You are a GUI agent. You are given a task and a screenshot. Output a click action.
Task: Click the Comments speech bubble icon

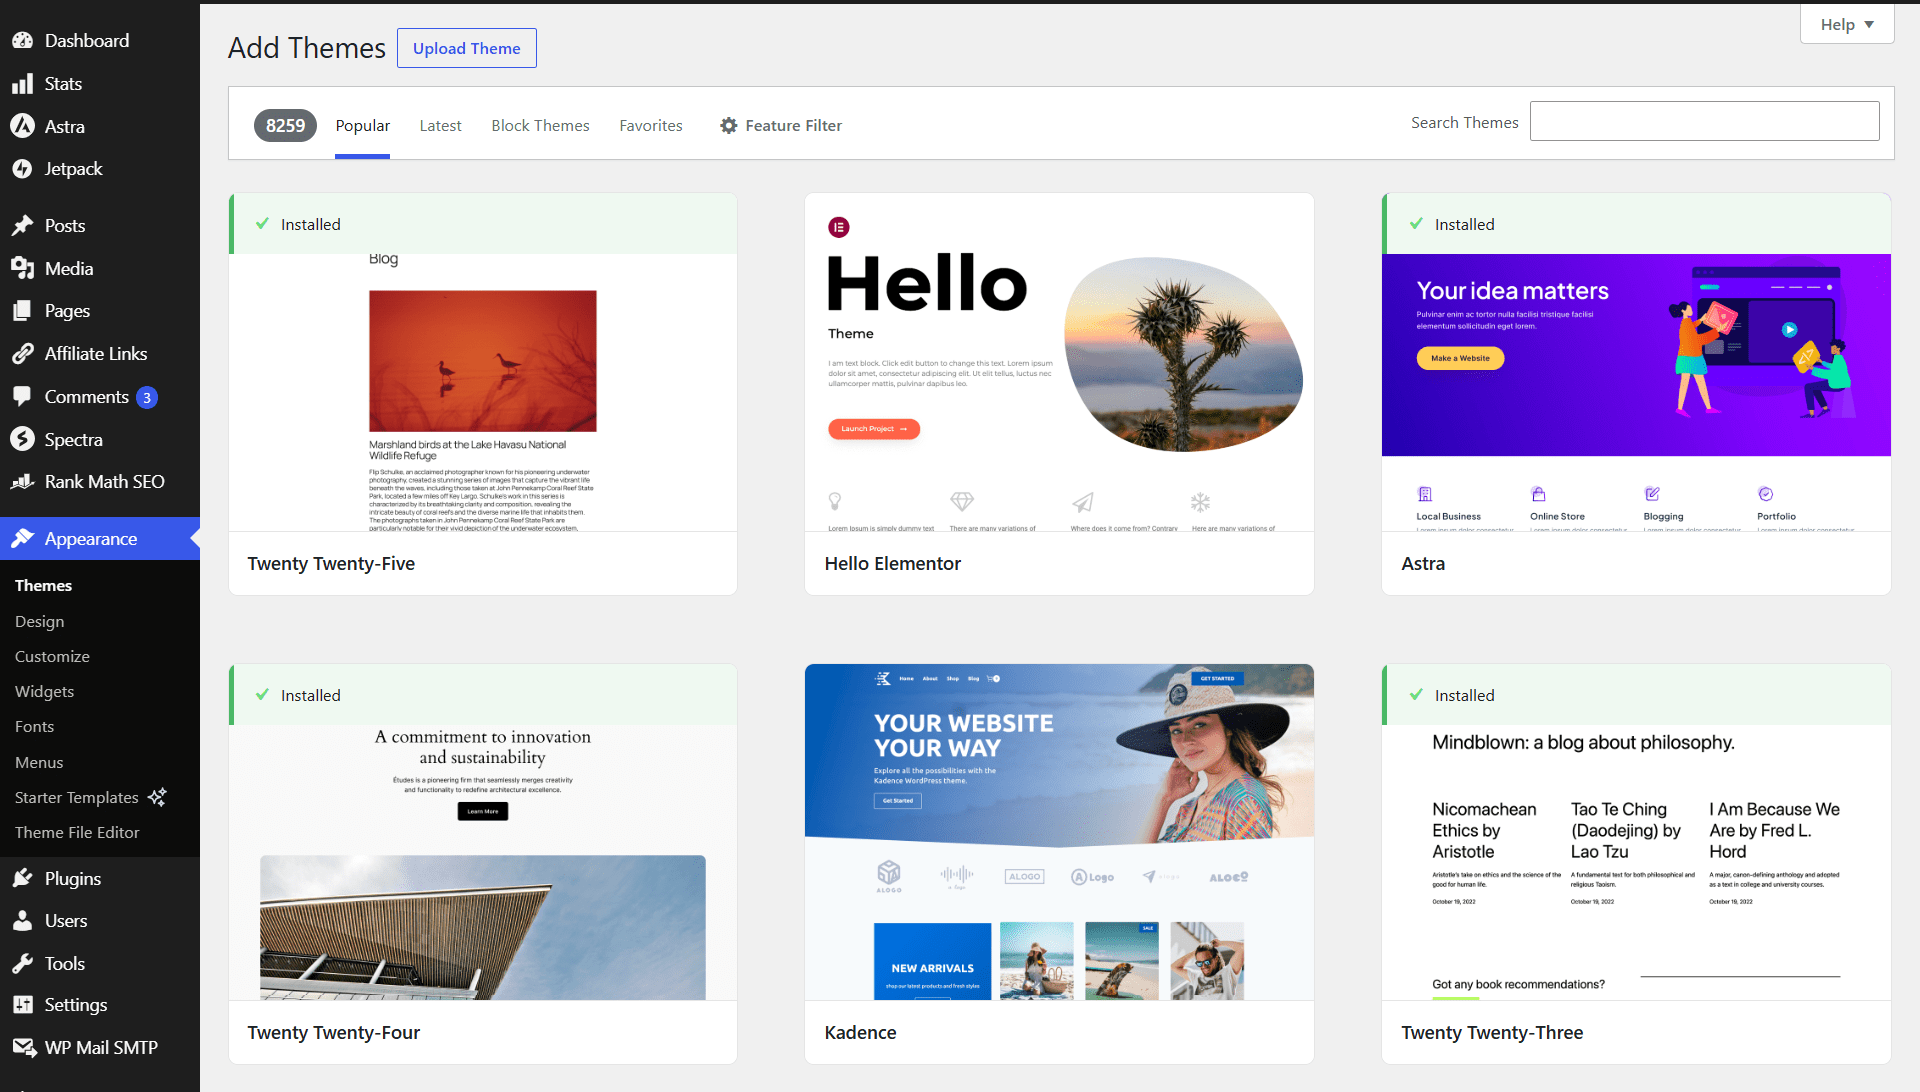22,397
